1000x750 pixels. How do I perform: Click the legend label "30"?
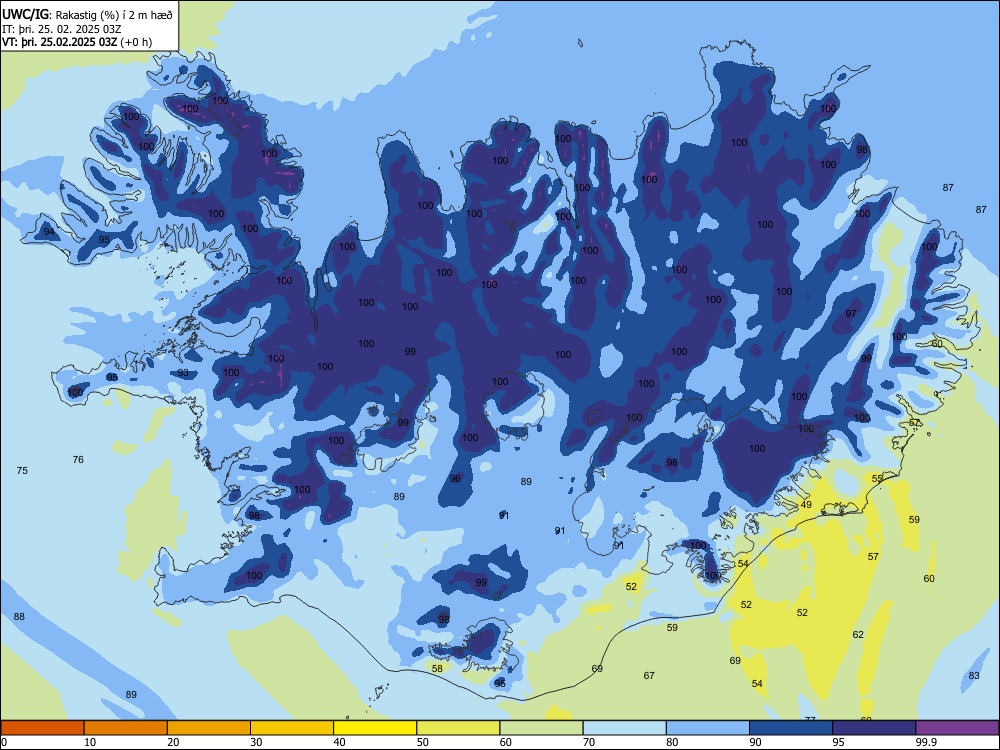(x=256, y=742)
